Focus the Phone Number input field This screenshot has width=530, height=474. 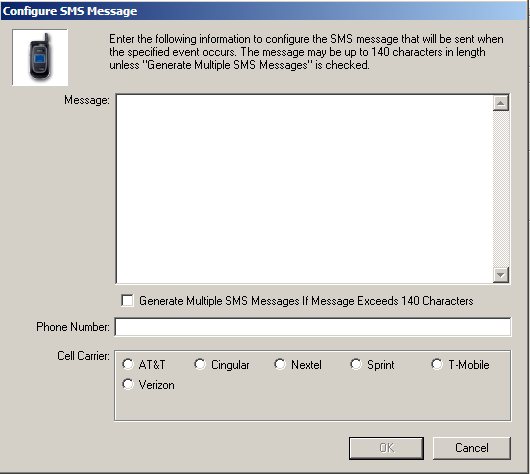[x=313, y=327]
